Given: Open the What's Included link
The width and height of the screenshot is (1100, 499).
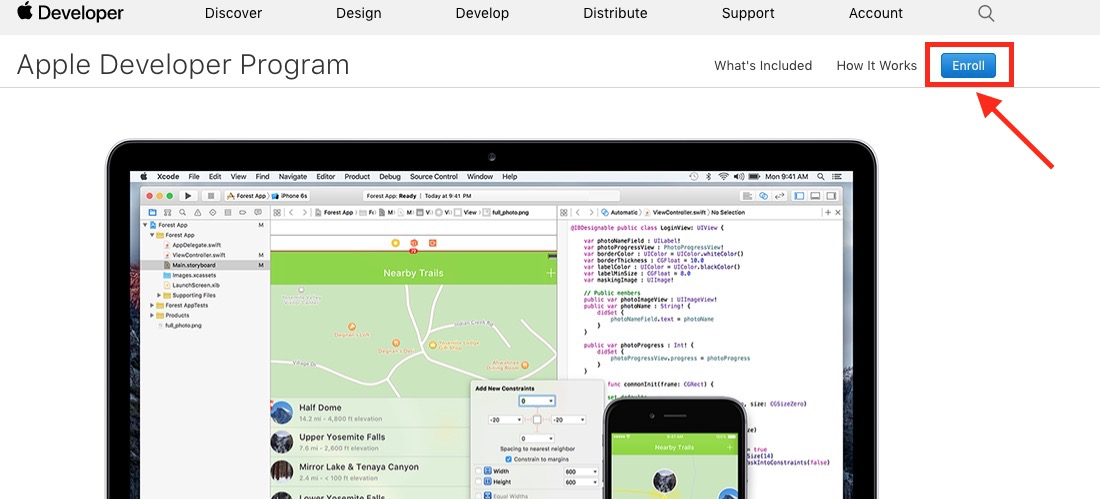Looking at the screenshot, I should tap(763, 66).
